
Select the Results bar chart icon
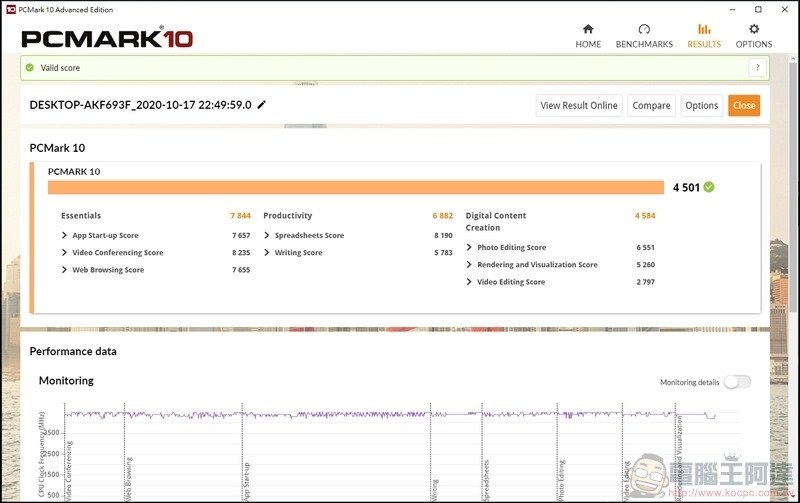click(x=704, y=29)
